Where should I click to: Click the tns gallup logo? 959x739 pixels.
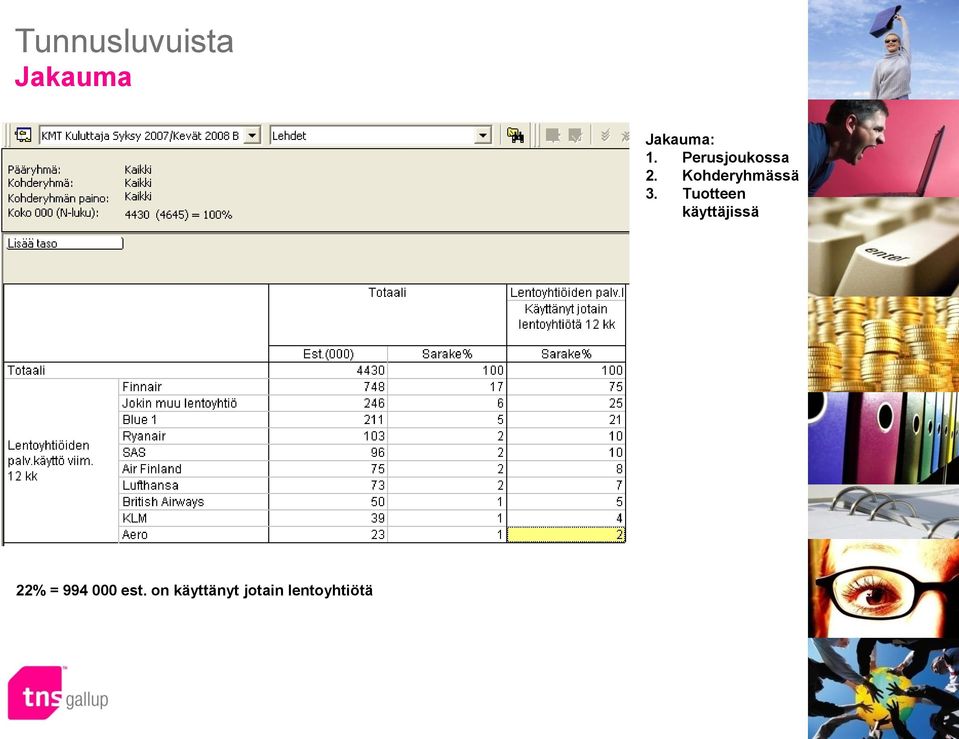(58, 693)
